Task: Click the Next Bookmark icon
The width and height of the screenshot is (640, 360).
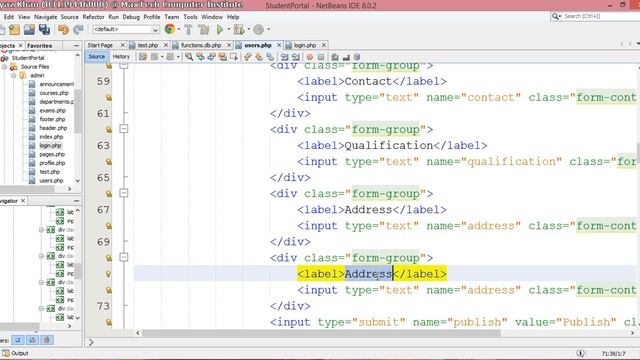Action: [259, 57]
